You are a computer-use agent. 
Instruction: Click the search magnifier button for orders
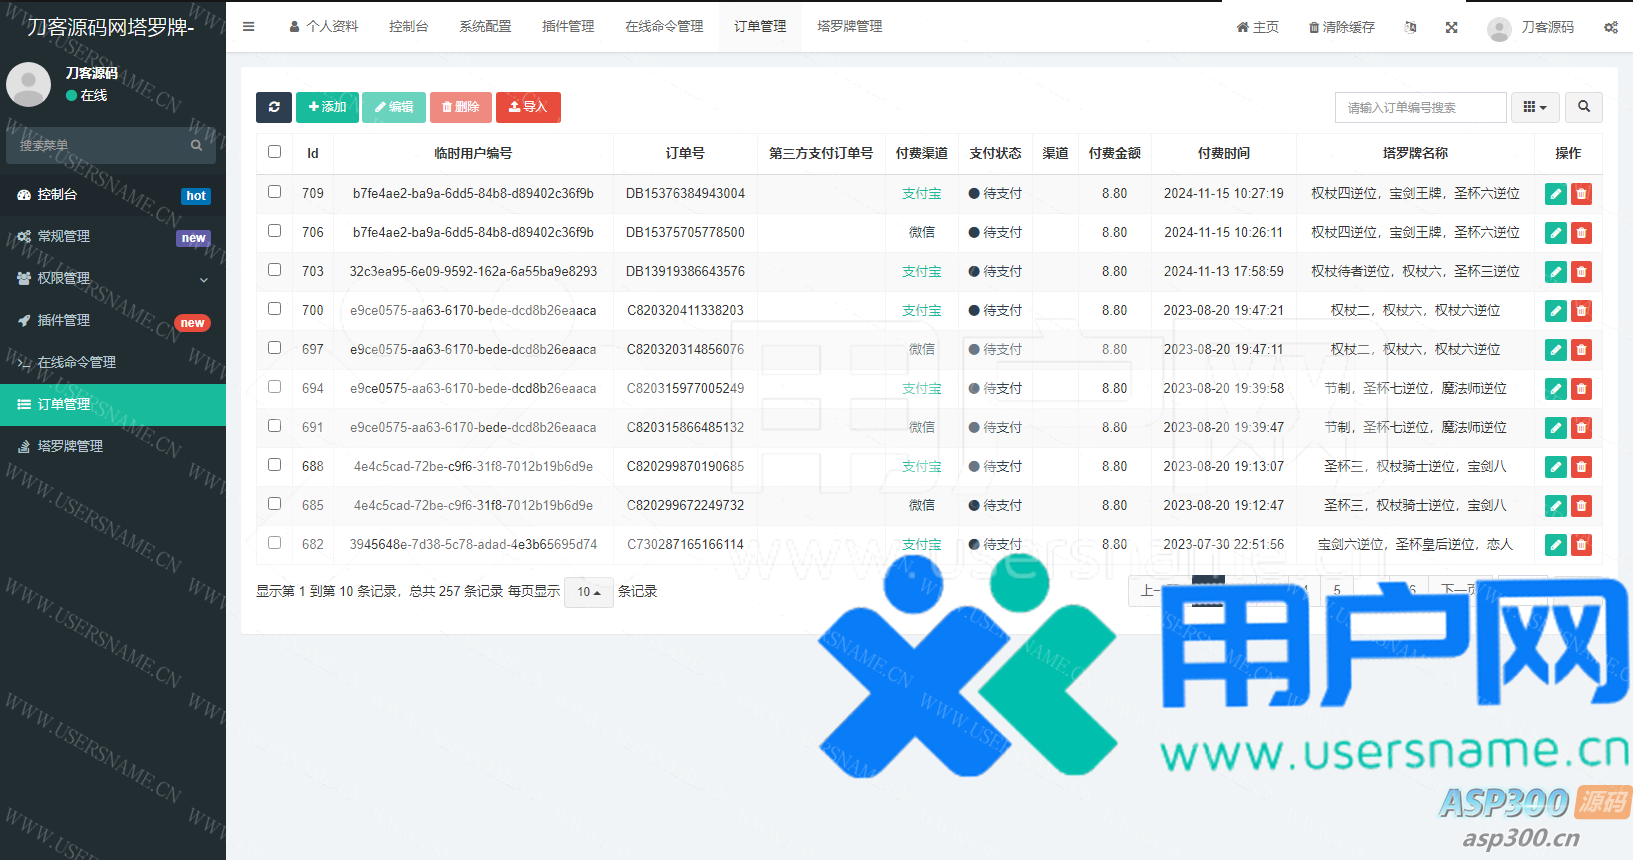tap(1583, 107)
